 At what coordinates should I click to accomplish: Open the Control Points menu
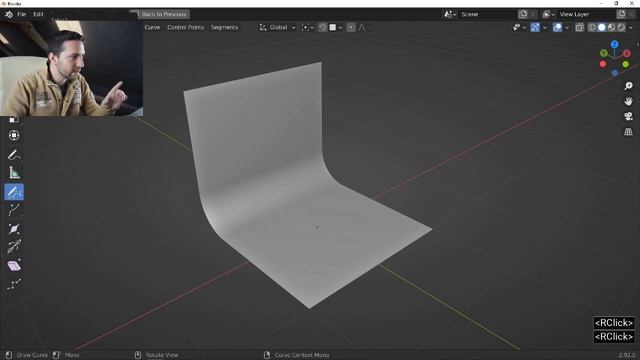[185, 27]
